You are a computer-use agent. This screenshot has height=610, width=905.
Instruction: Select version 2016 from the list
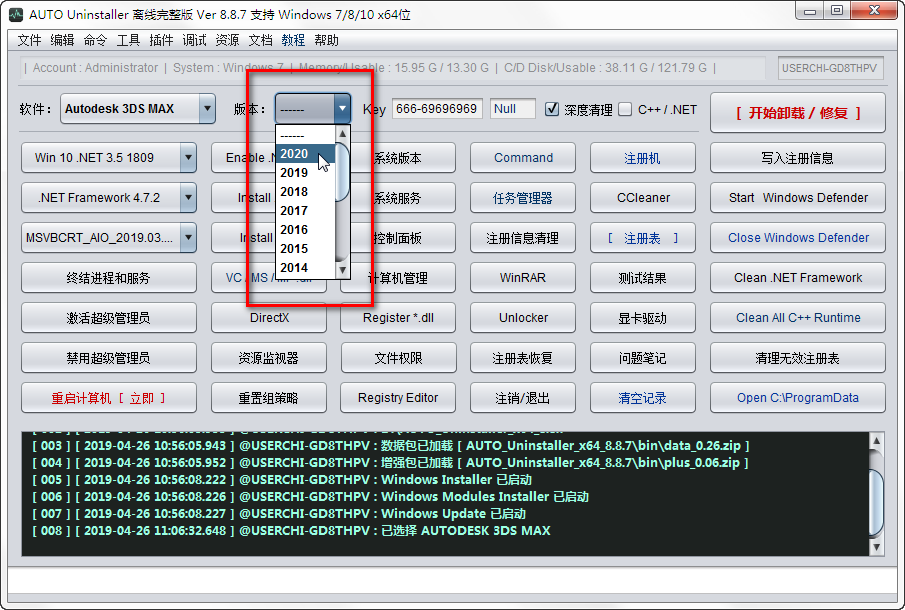(x=305, y=230)
